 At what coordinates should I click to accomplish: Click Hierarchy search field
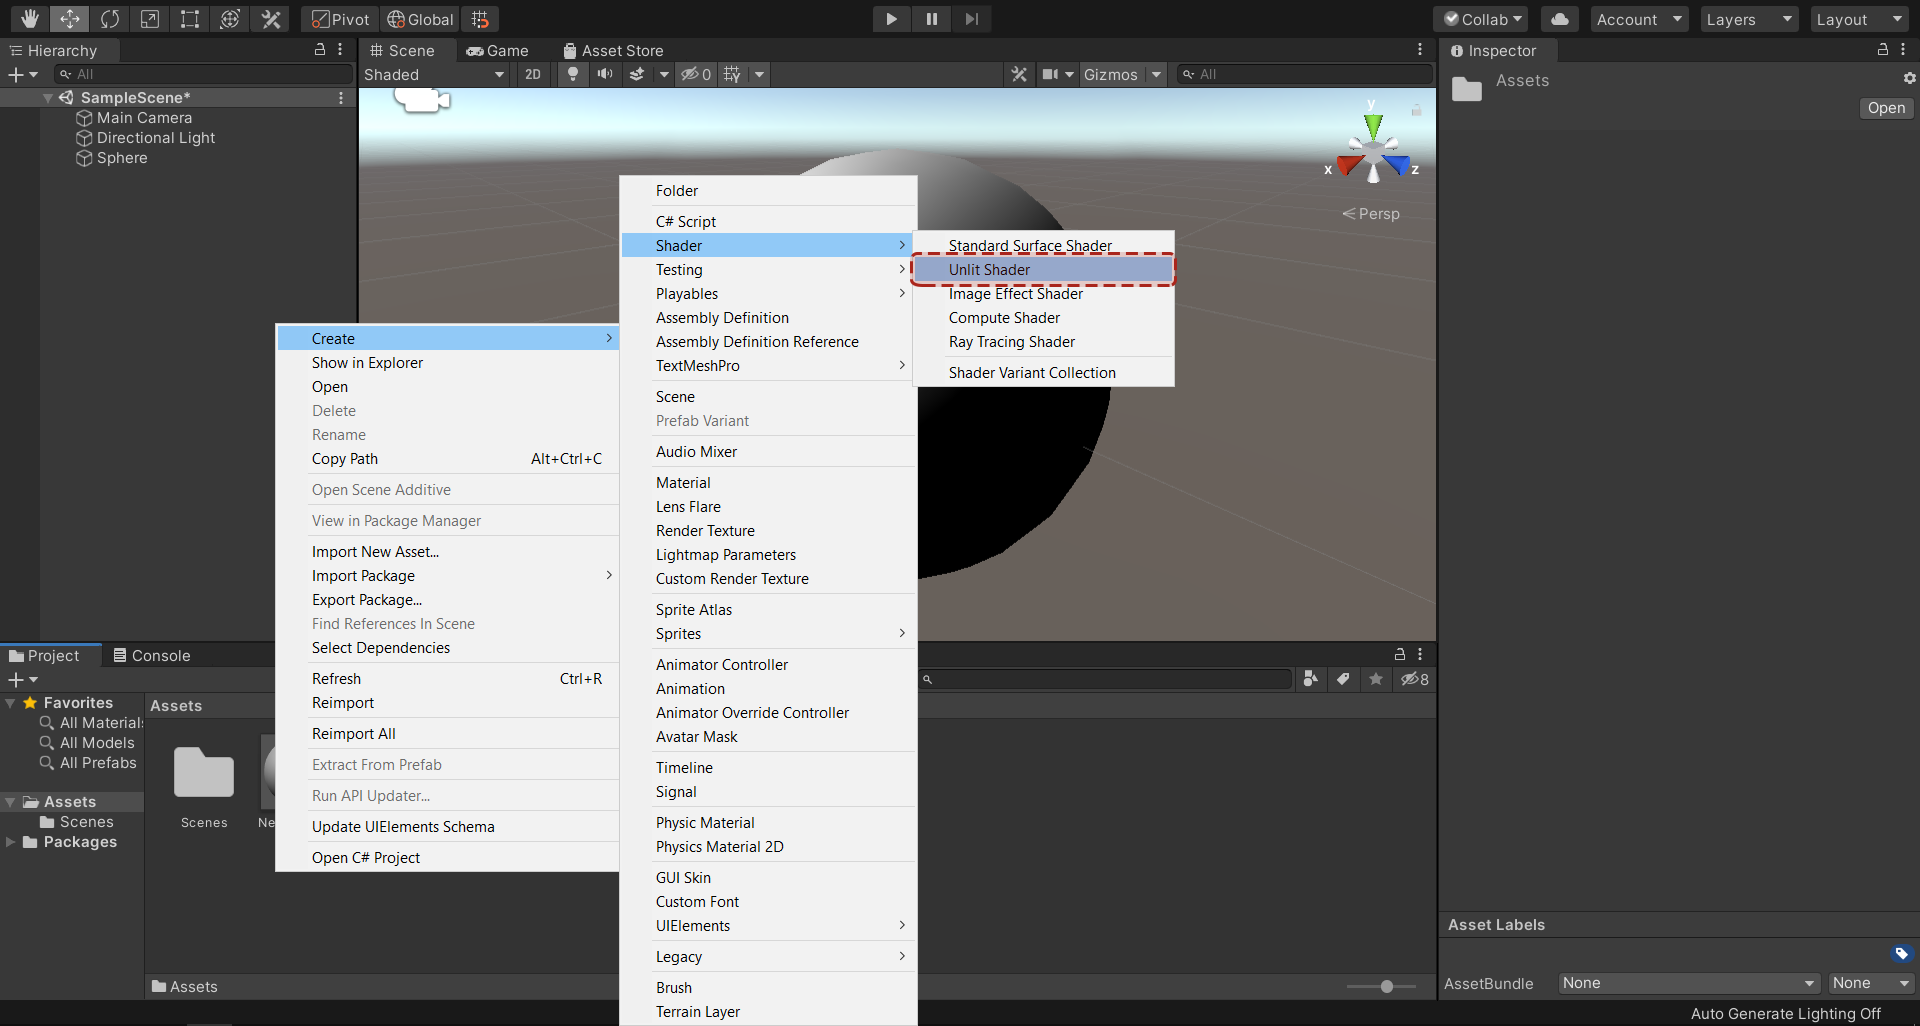pos(204,74)
